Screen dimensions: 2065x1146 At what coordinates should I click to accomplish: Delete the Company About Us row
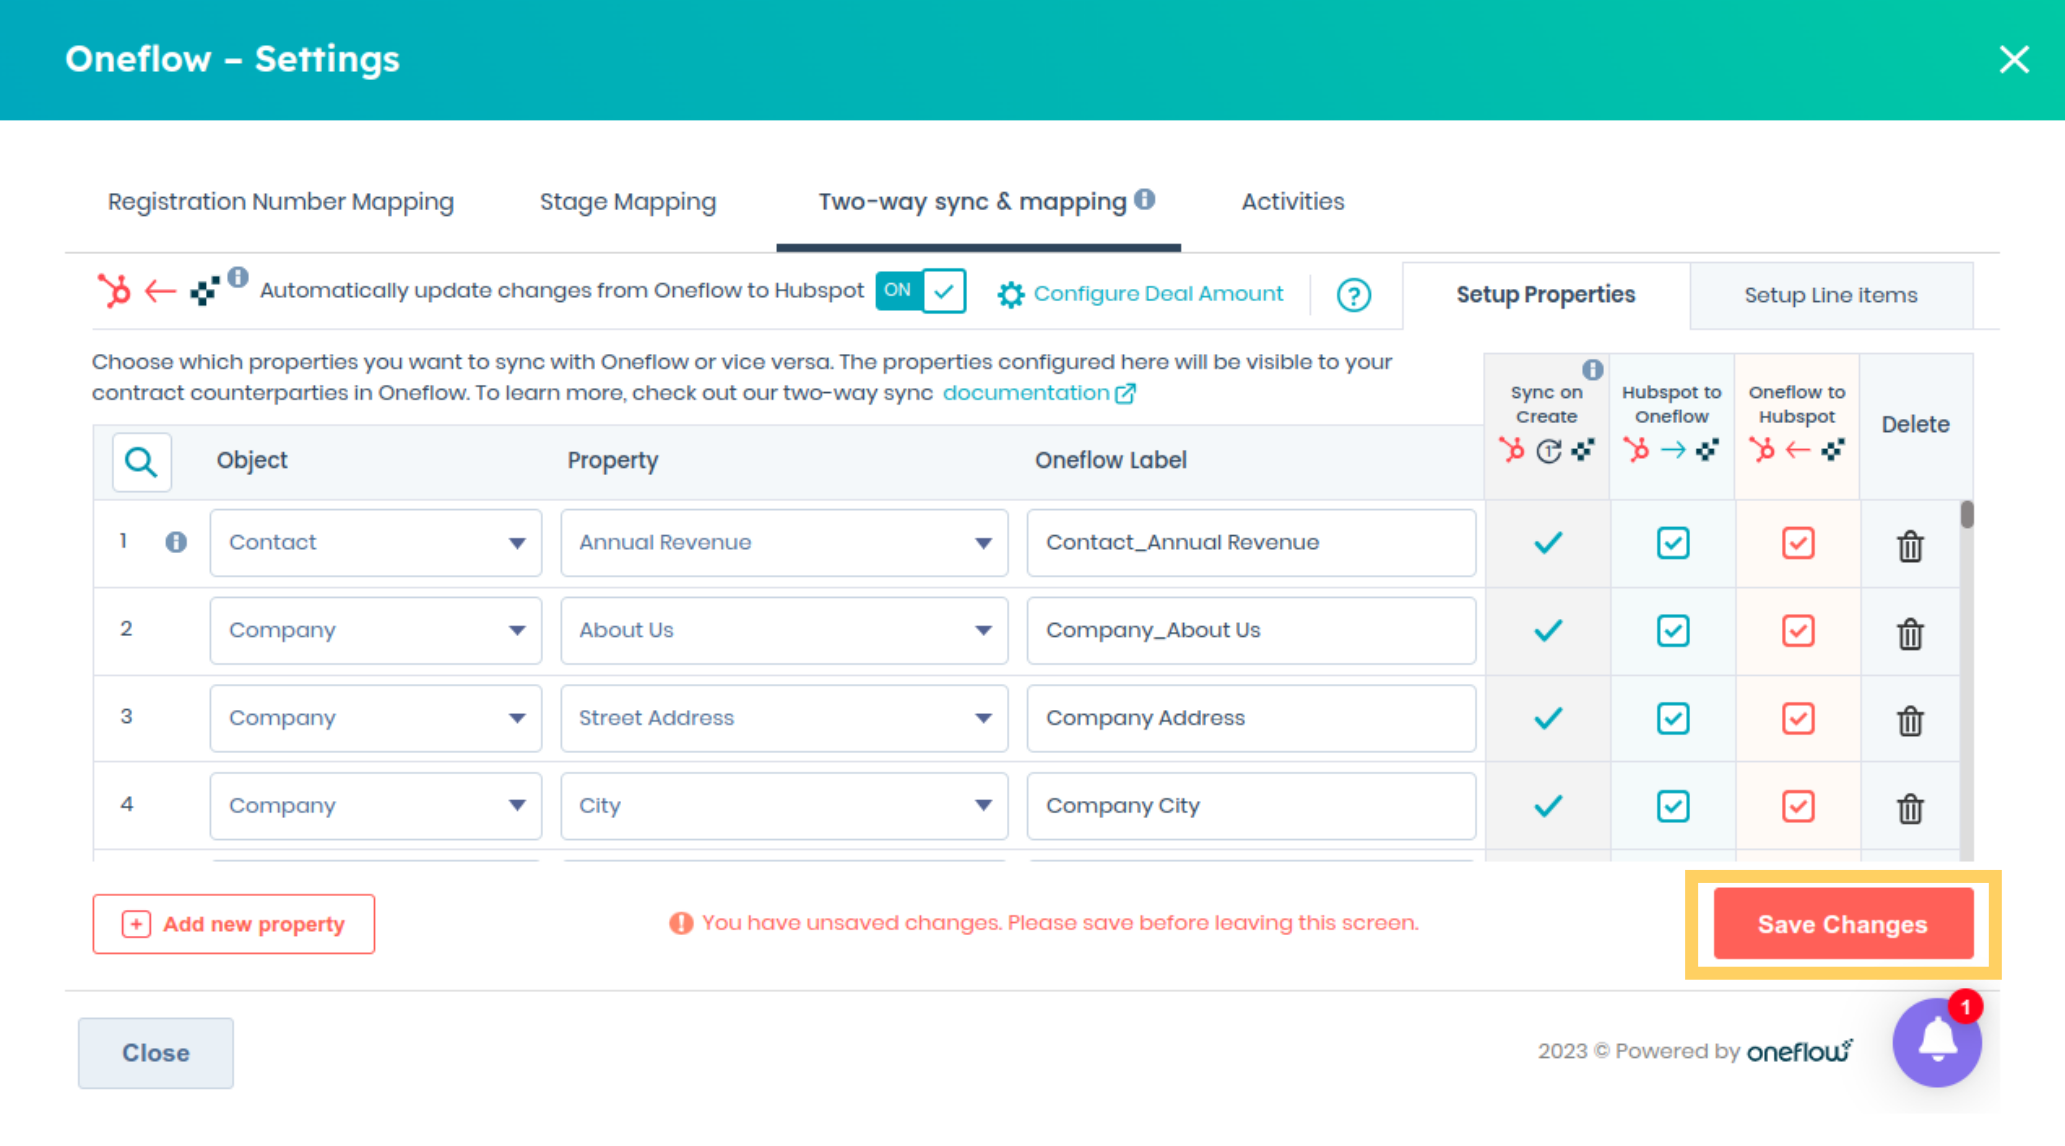tap(1910, 633)
